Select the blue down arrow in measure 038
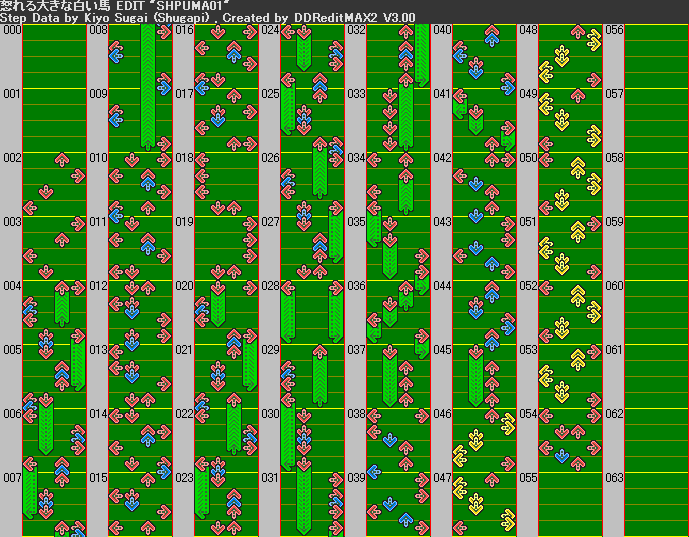This screenshot has height=537, width=689. coord(390,440)
